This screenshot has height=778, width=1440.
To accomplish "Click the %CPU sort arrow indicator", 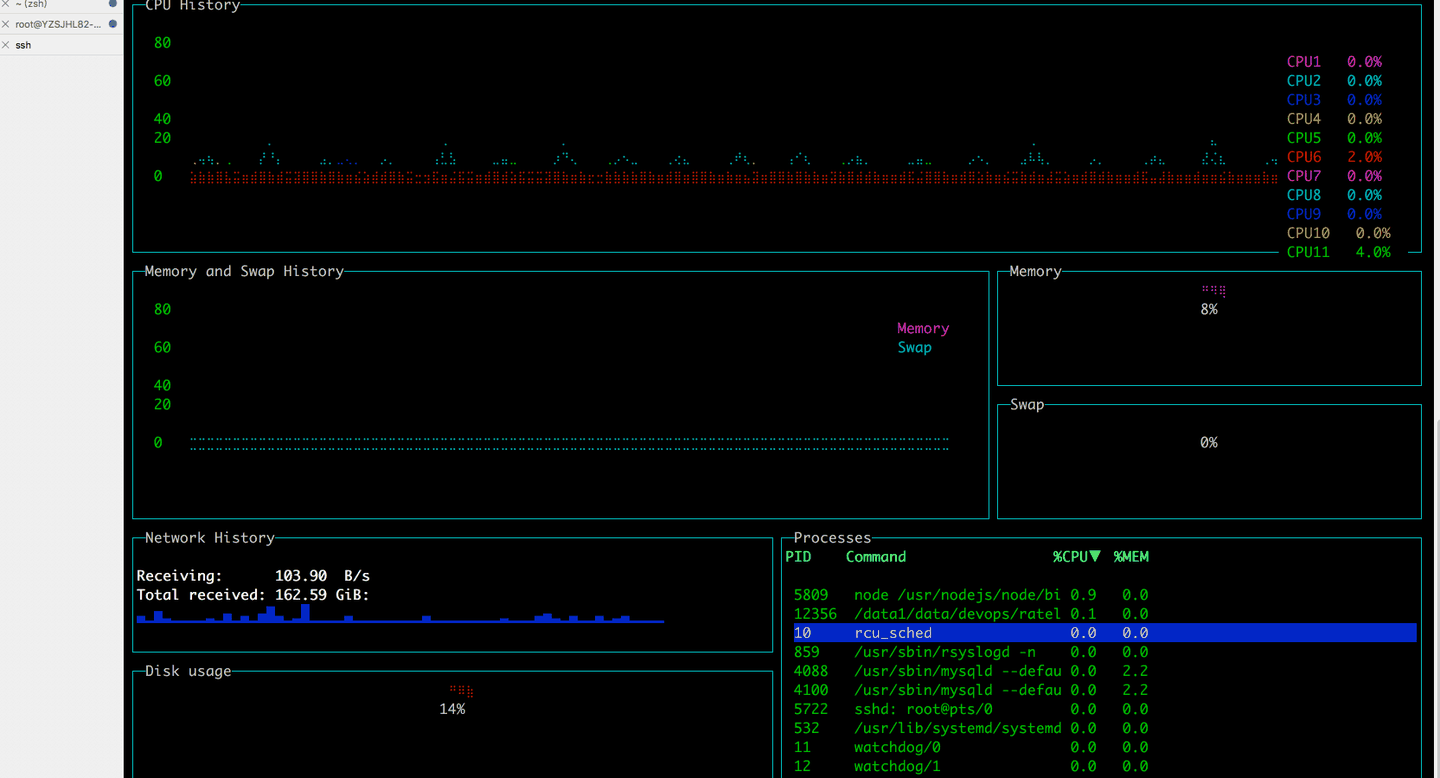I will click(1095, 557).
